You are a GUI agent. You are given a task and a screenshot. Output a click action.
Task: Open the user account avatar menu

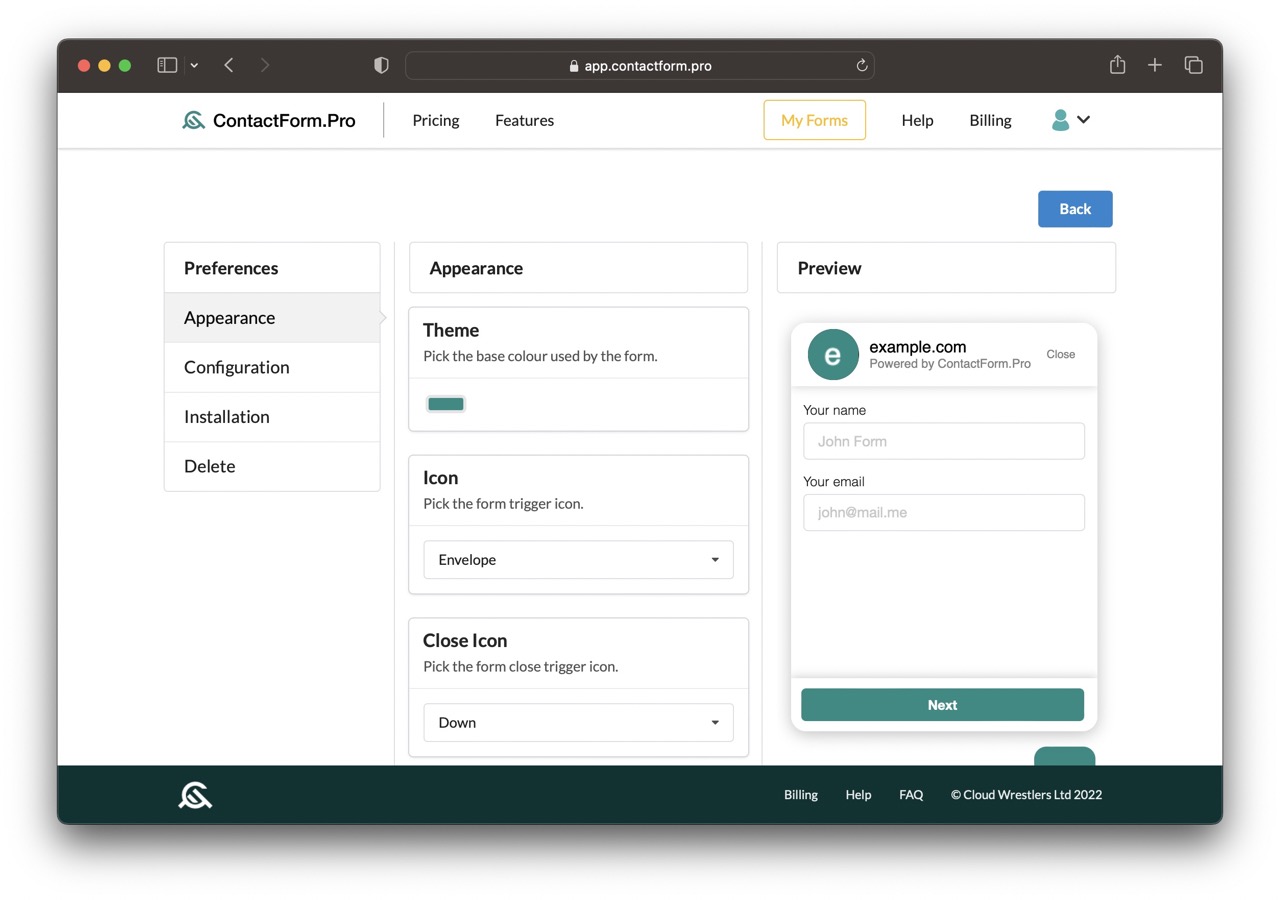1060,120
